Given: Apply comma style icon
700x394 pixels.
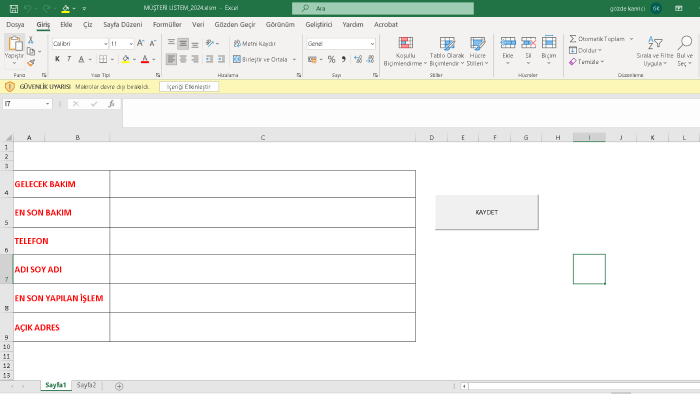Looking at the screenshot, I should pyautogui.click(x=343, y=59).
